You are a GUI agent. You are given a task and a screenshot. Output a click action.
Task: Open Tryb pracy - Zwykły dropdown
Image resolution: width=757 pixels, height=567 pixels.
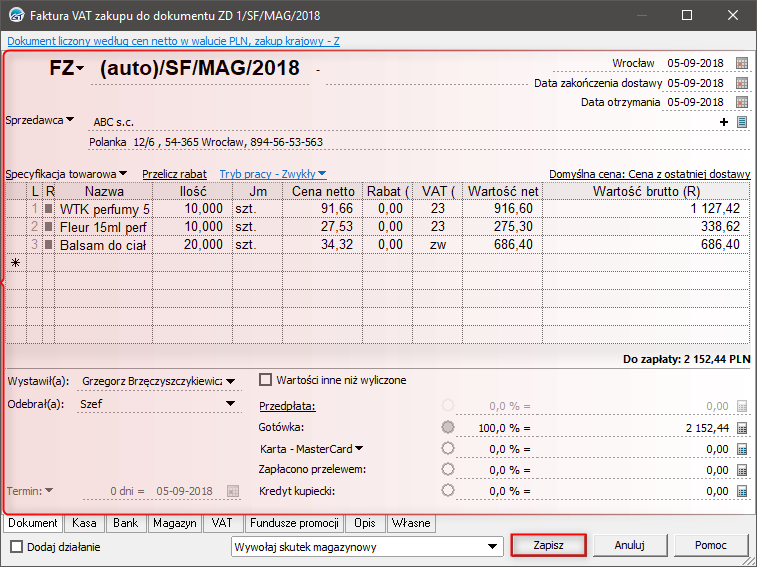coord(273,174)
